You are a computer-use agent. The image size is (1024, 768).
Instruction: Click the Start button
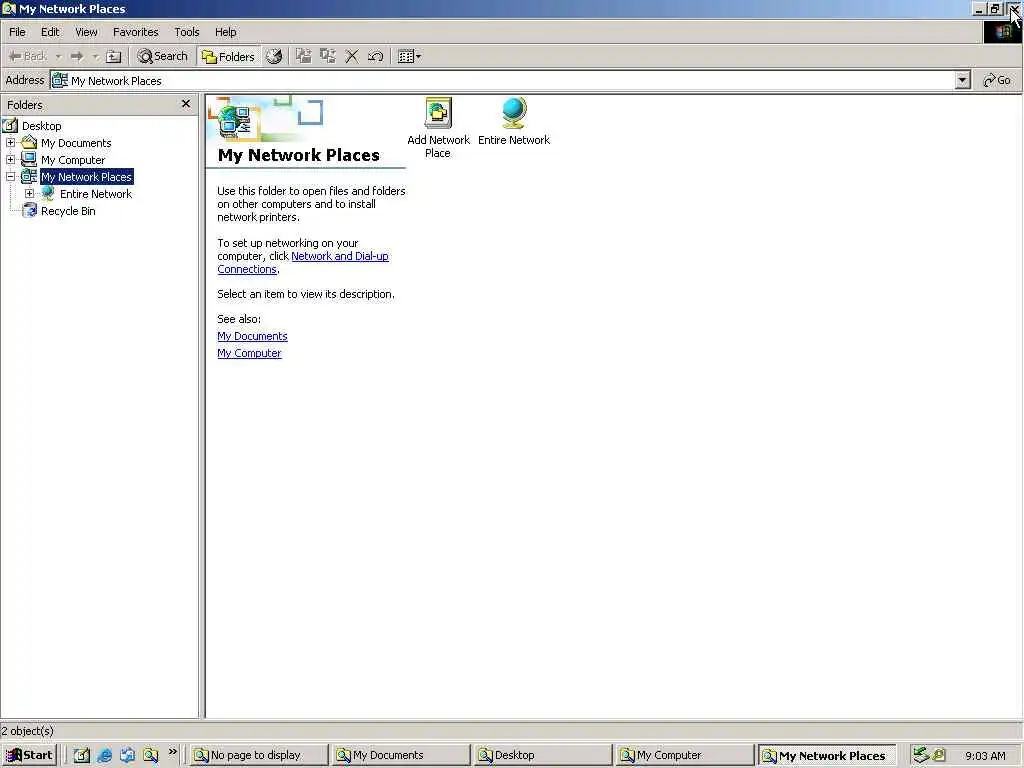29,756
